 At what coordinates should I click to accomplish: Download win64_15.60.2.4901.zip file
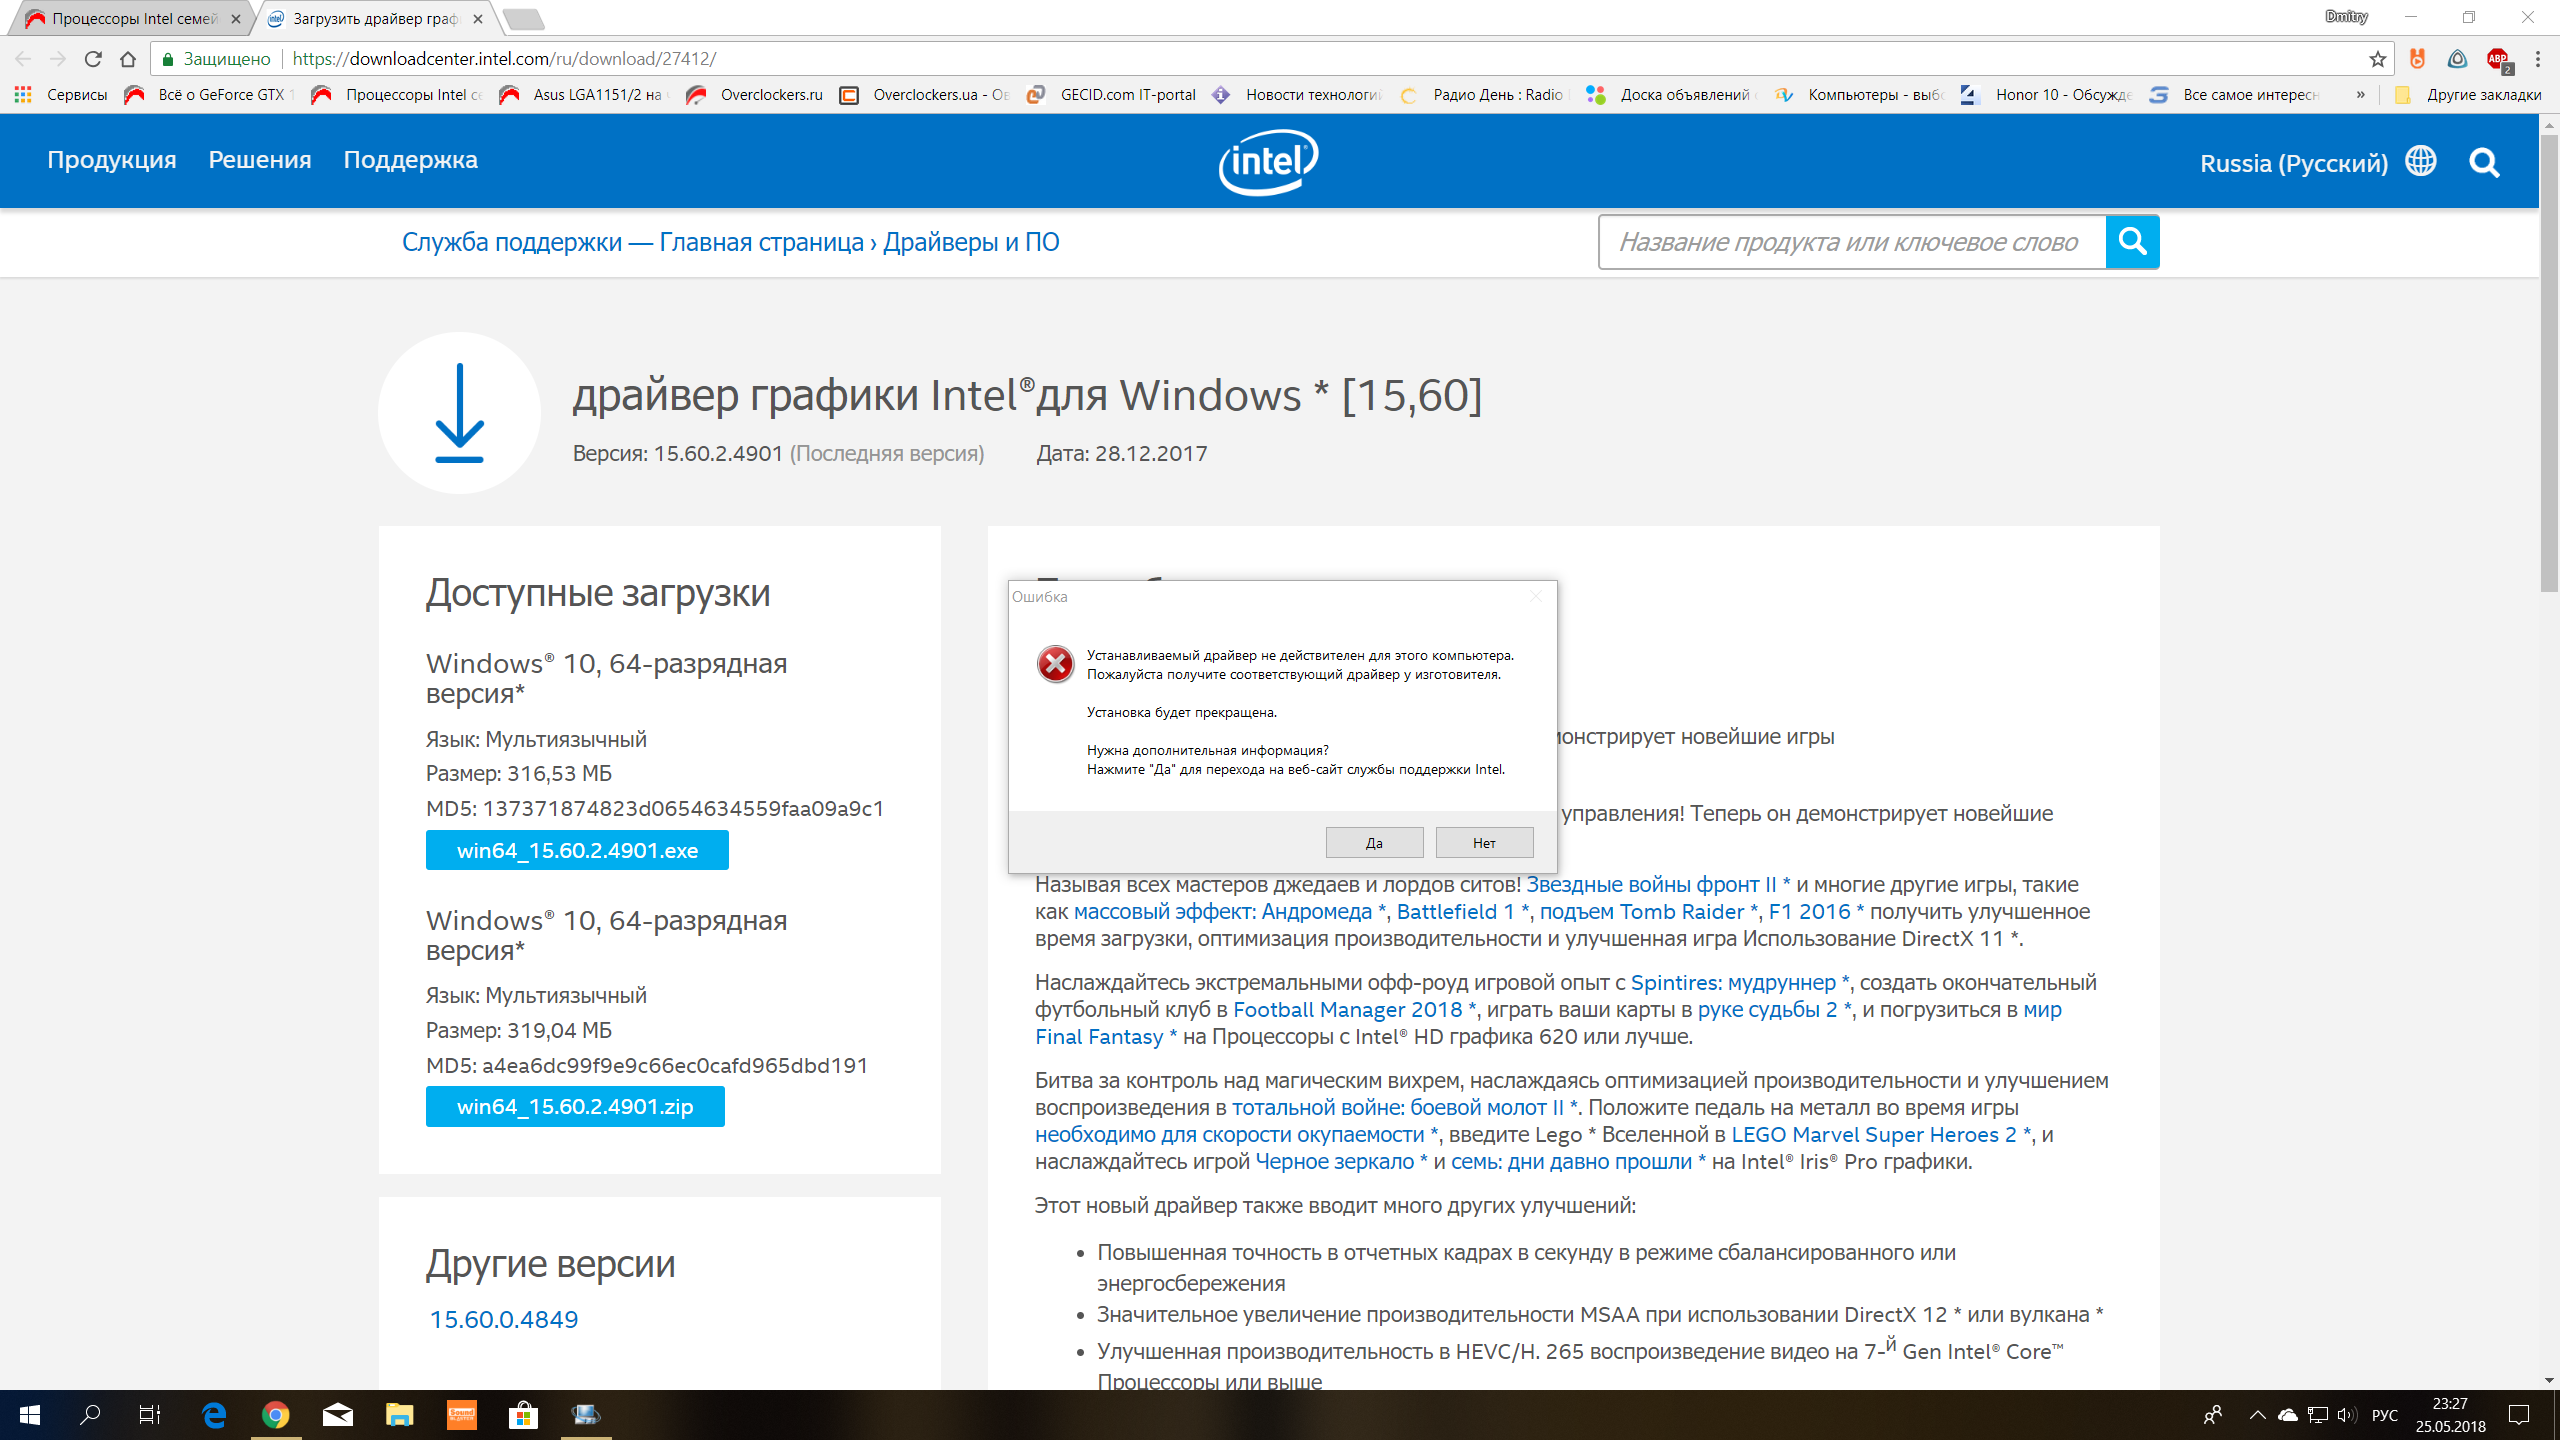[575, 1107]
